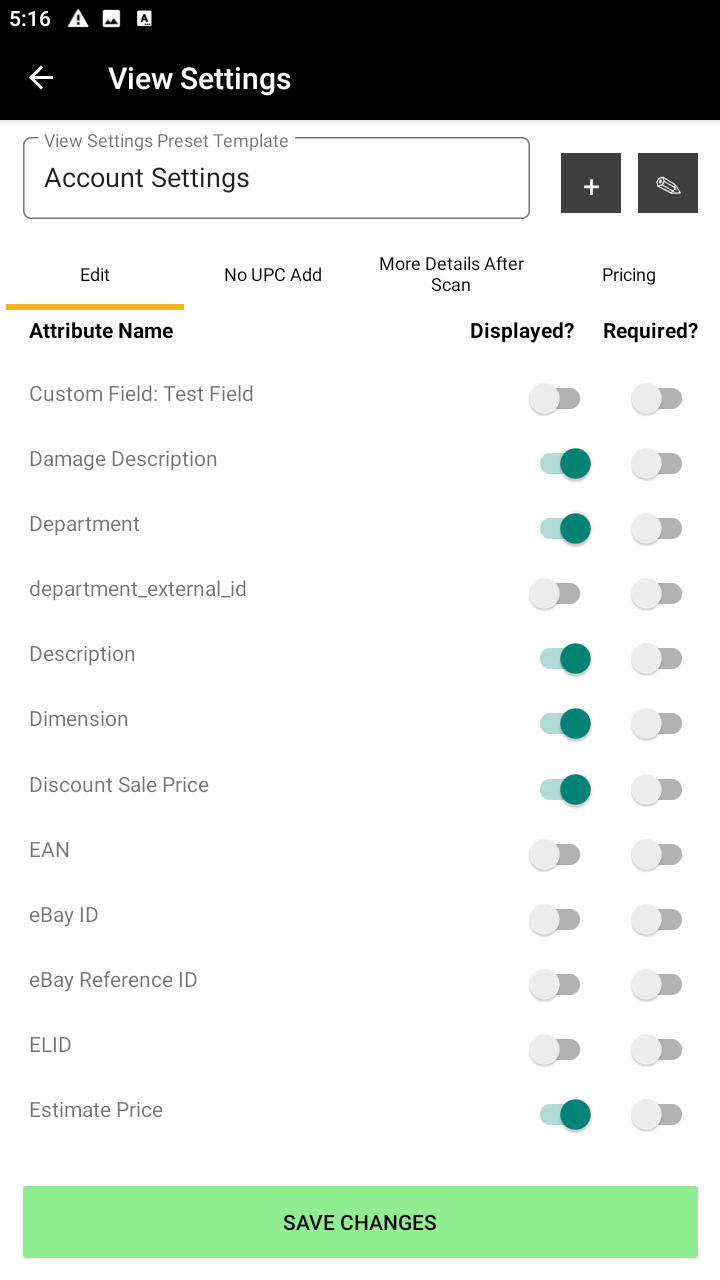Tap the back arrow icon

click(41, 78)
